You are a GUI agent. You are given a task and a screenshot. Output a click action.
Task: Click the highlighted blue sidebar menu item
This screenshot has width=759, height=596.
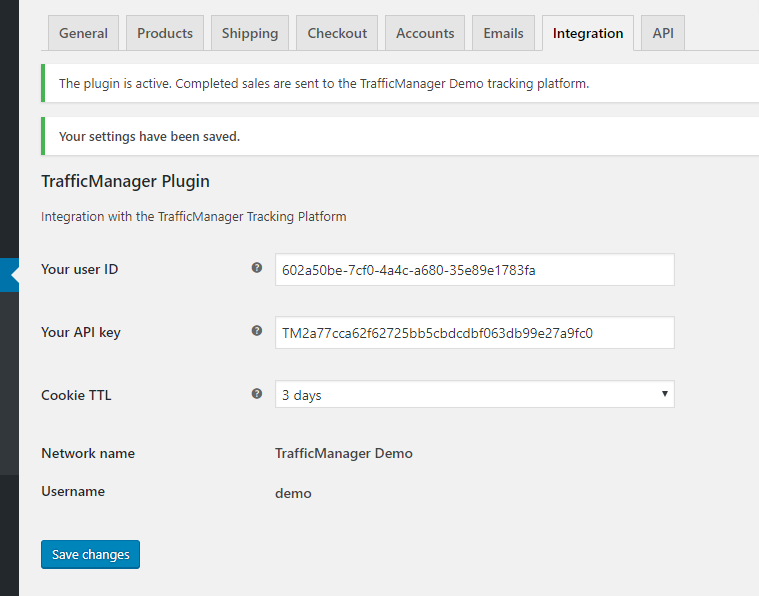tap(9, 275)
